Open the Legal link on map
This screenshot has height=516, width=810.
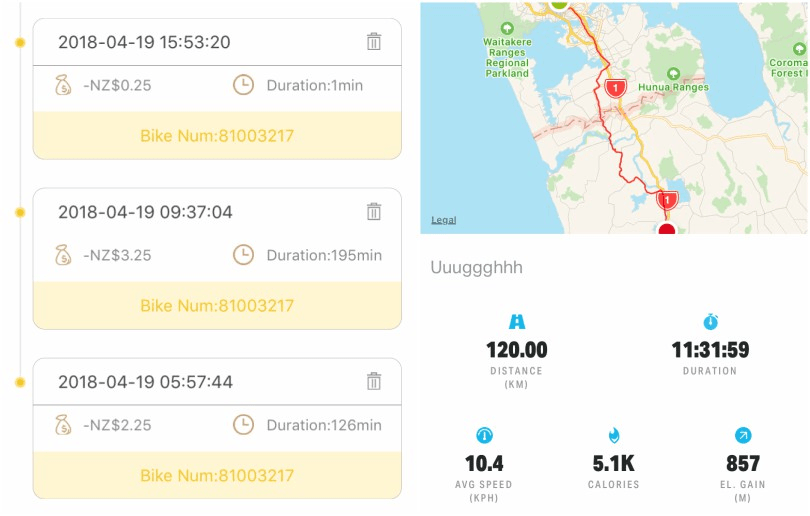(x=443, y=220)
